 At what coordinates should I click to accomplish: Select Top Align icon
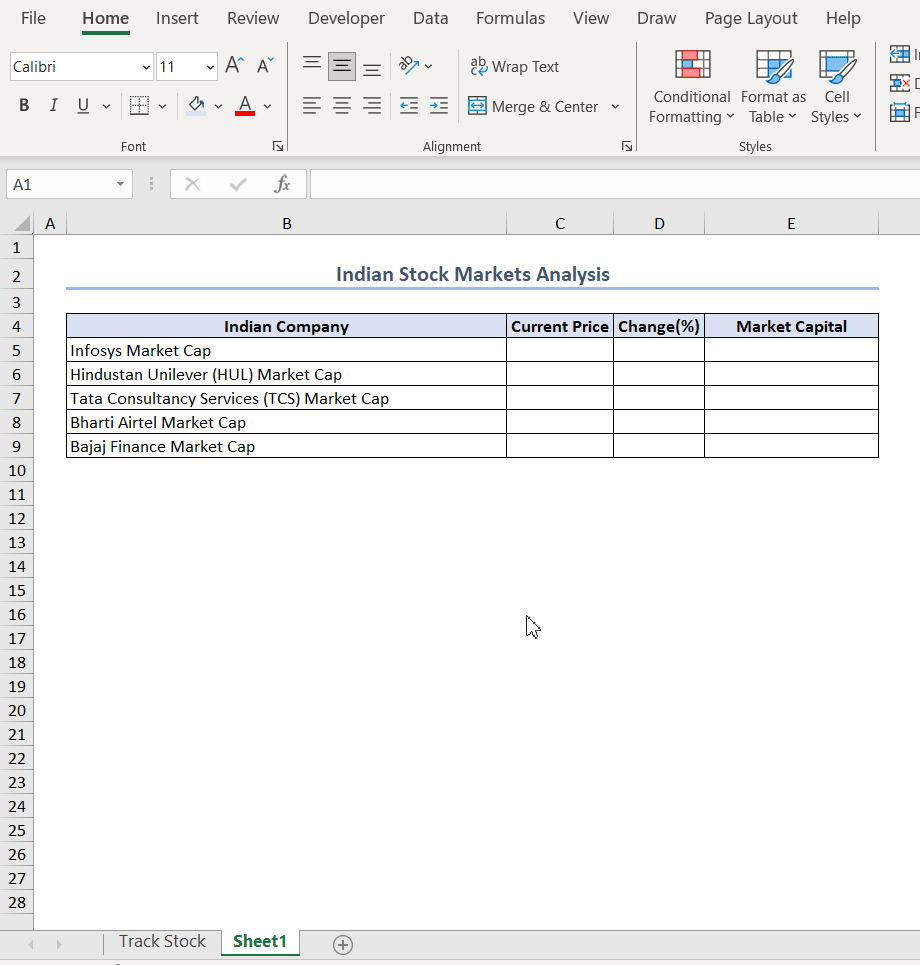pos(312,65)
